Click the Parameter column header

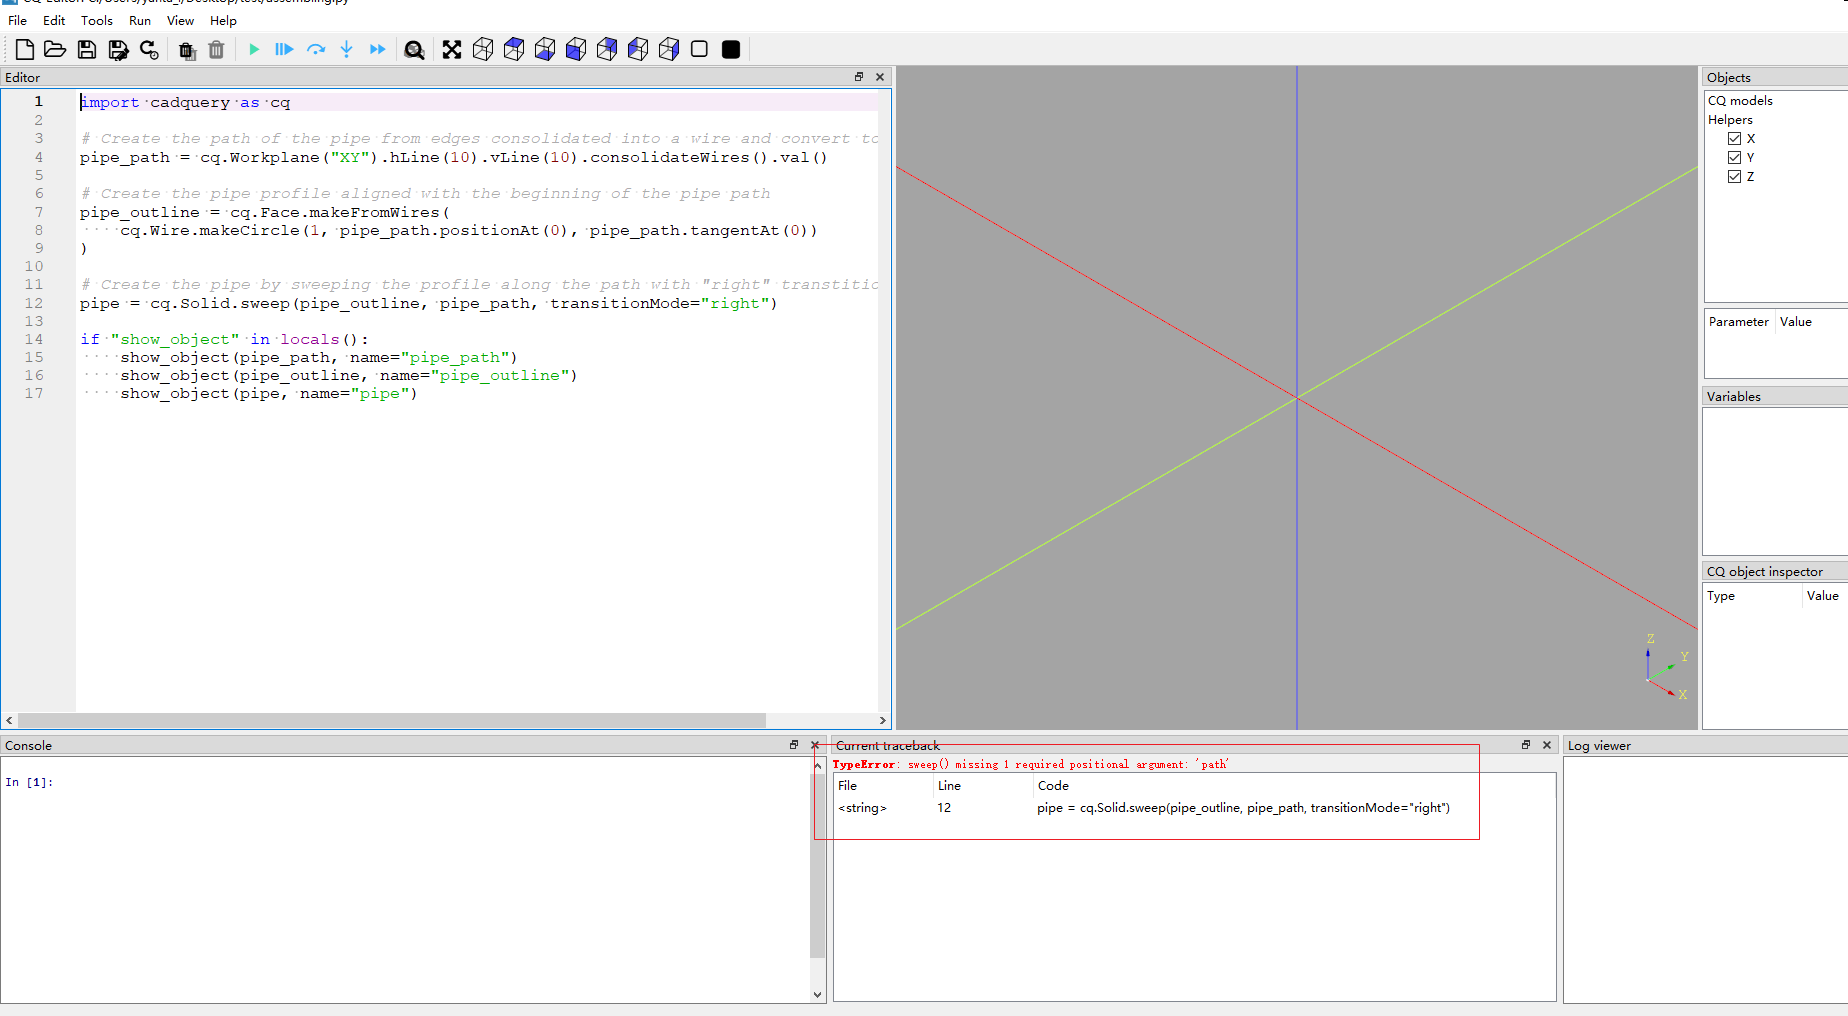point(1739,322)
